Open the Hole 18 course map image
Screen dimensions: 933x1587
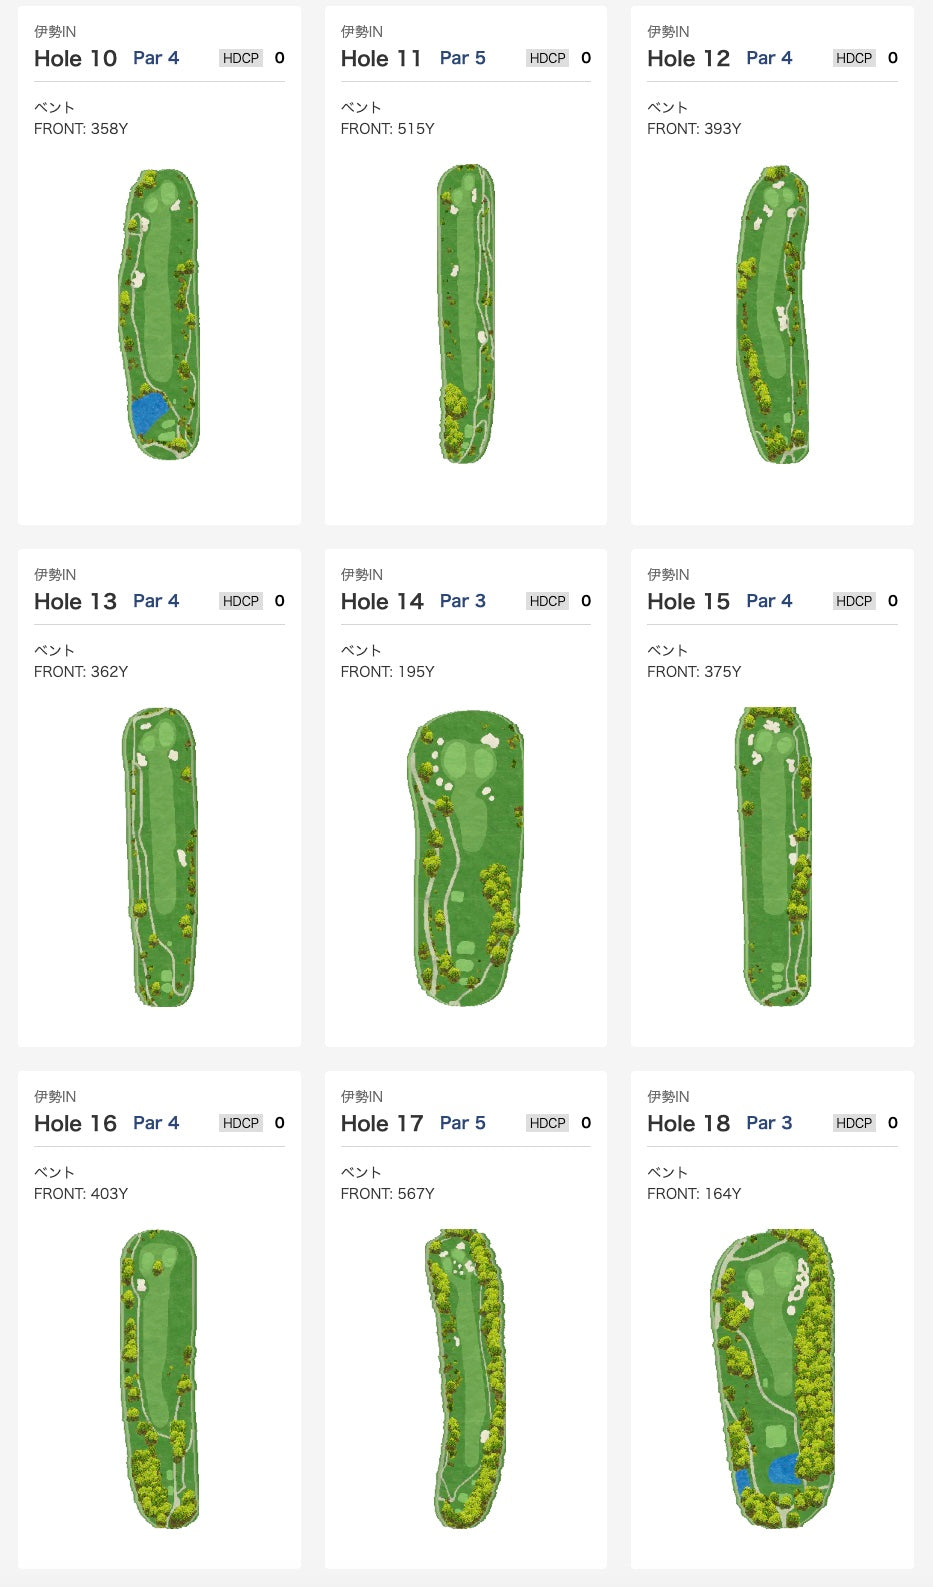pyautogui.click(x=773, y=1379)
